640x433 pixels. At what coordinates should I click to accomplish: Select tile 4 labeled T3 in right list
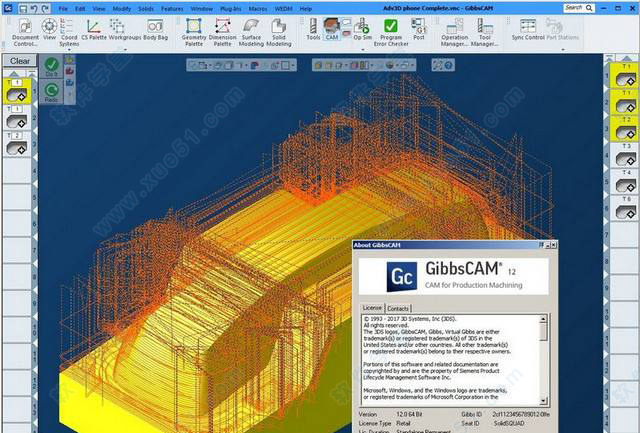625,155
